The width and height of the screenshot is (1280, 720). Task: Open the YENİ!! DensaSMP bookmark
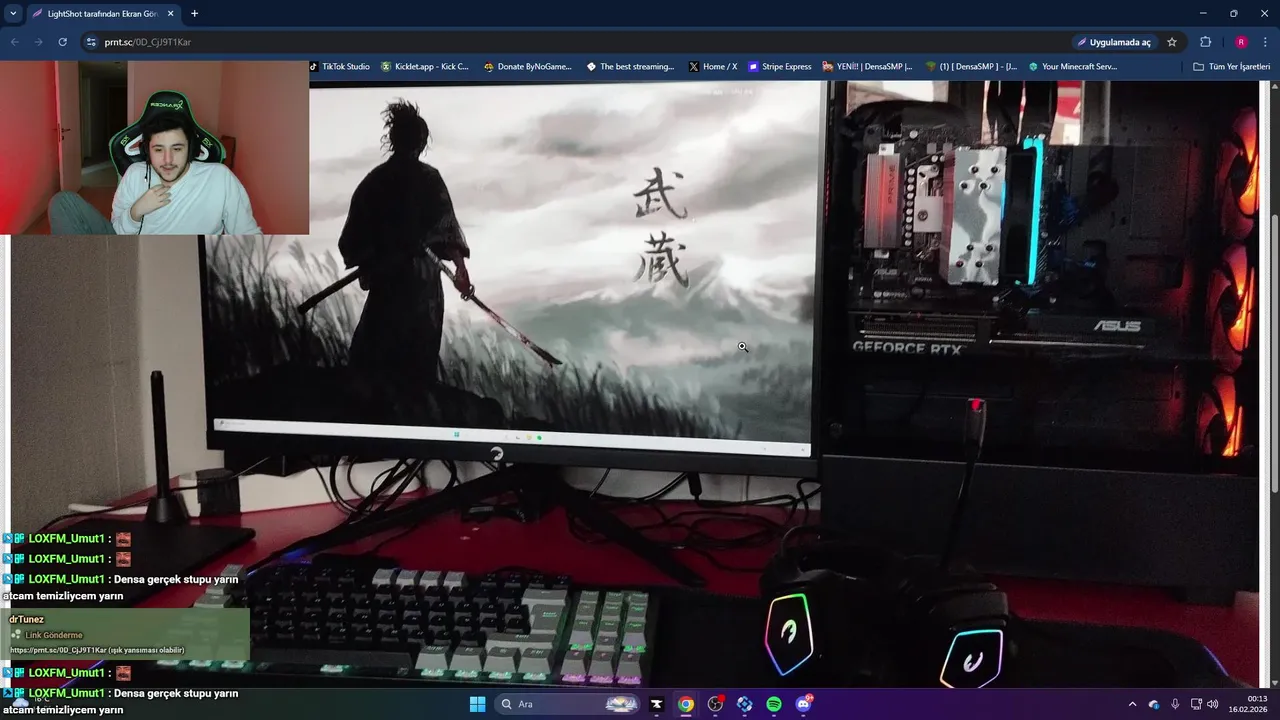868,67
